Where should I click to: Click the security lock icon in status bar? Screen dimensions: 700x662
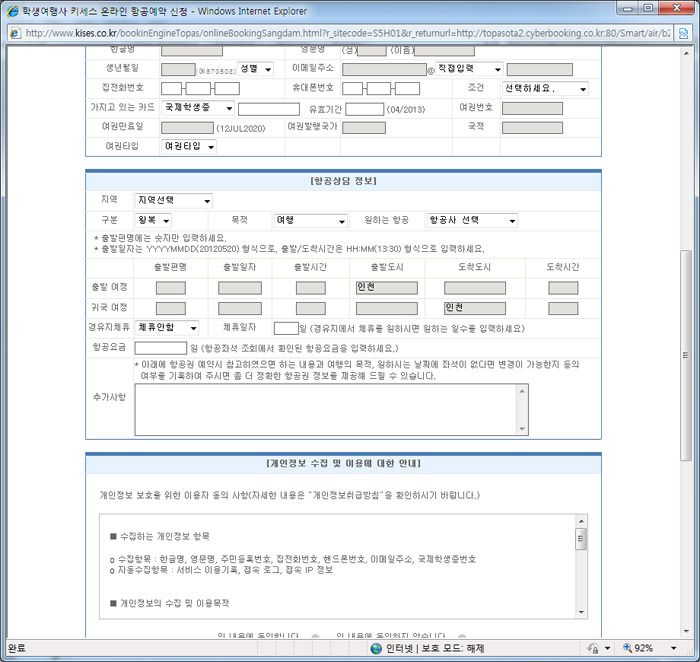[593, 648]
